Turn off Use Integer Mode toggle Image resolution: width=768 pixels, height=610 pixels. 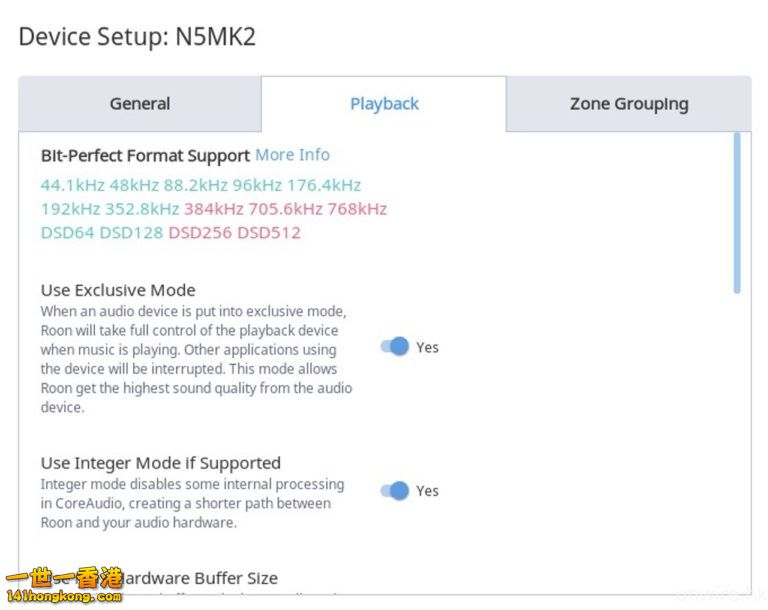click(395, 491)
